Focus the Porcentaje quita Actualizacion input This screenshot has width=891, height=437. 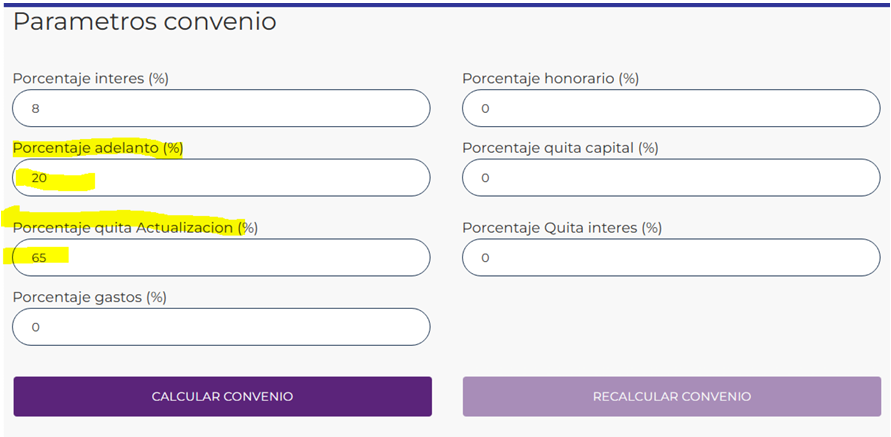click(221, 257)
